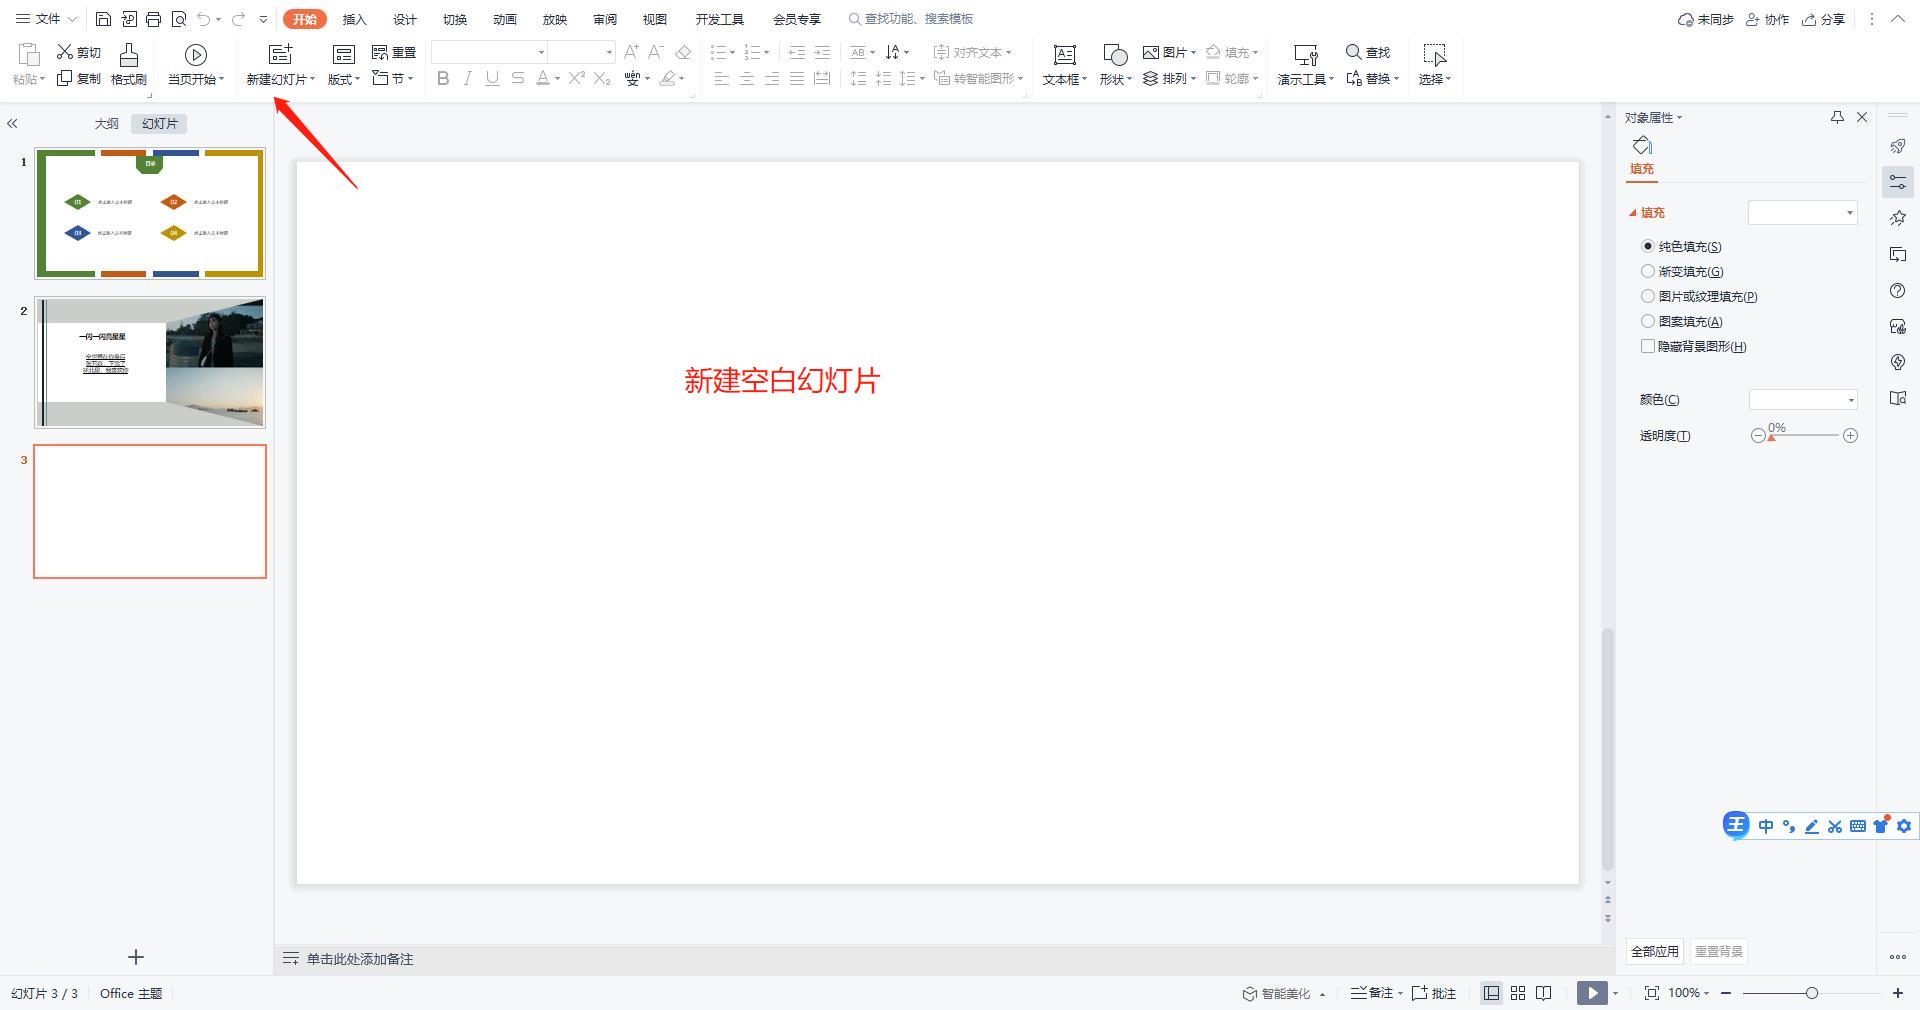Click the zoom slider handle
This screenshot has height=1010, width=1920.
coord(1811,993)
